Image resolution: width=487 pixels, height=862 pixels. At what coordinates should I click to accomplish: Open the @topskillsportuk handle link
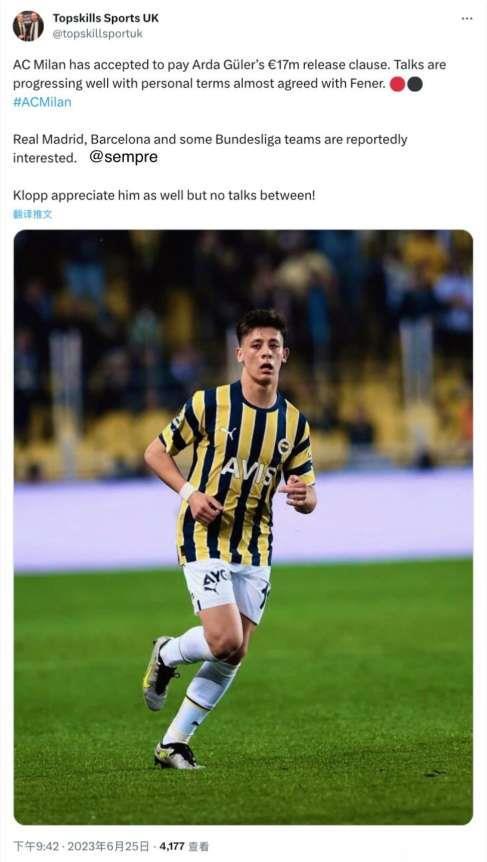coord(97,34)
